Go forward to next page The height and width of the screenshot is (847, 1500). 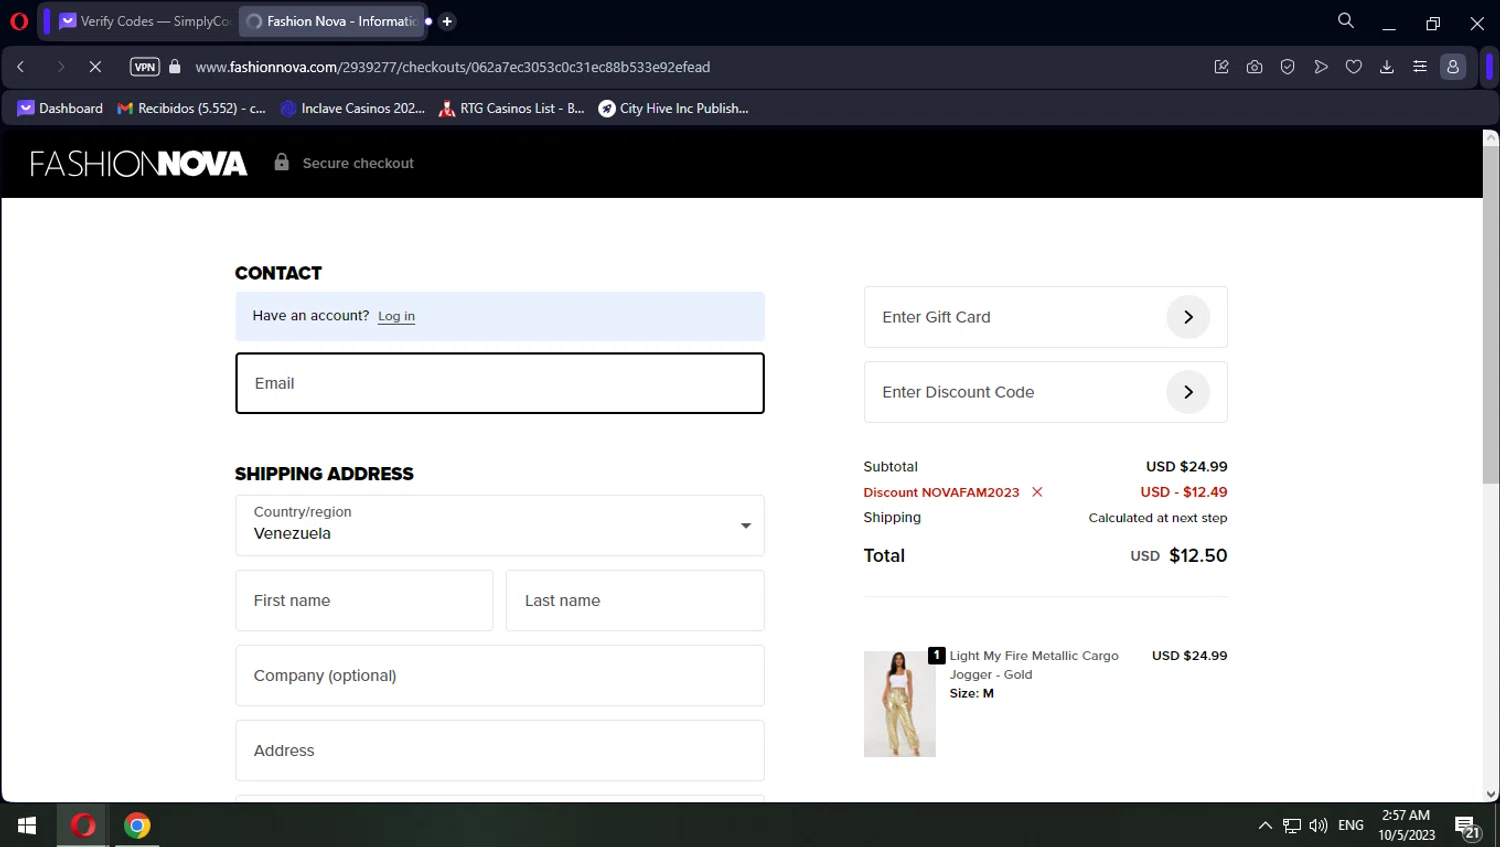[x=60, y=67]
